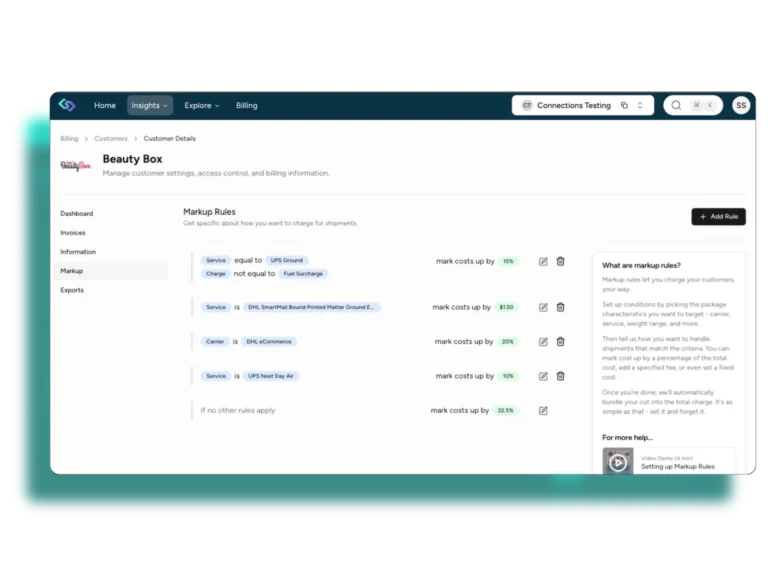Image resolution: width=768 pixels, height=576 pixels.
Task: Edit the DHL eCommerce 20% rule
Action: click(x=543, y=342)
